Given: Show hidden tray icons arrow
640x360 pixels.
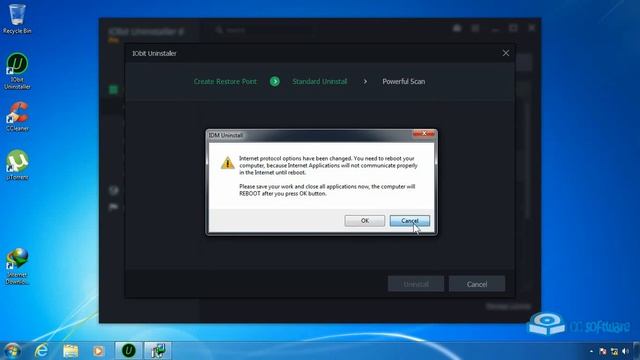Looking at the screenshot, I should click(591, 351).
